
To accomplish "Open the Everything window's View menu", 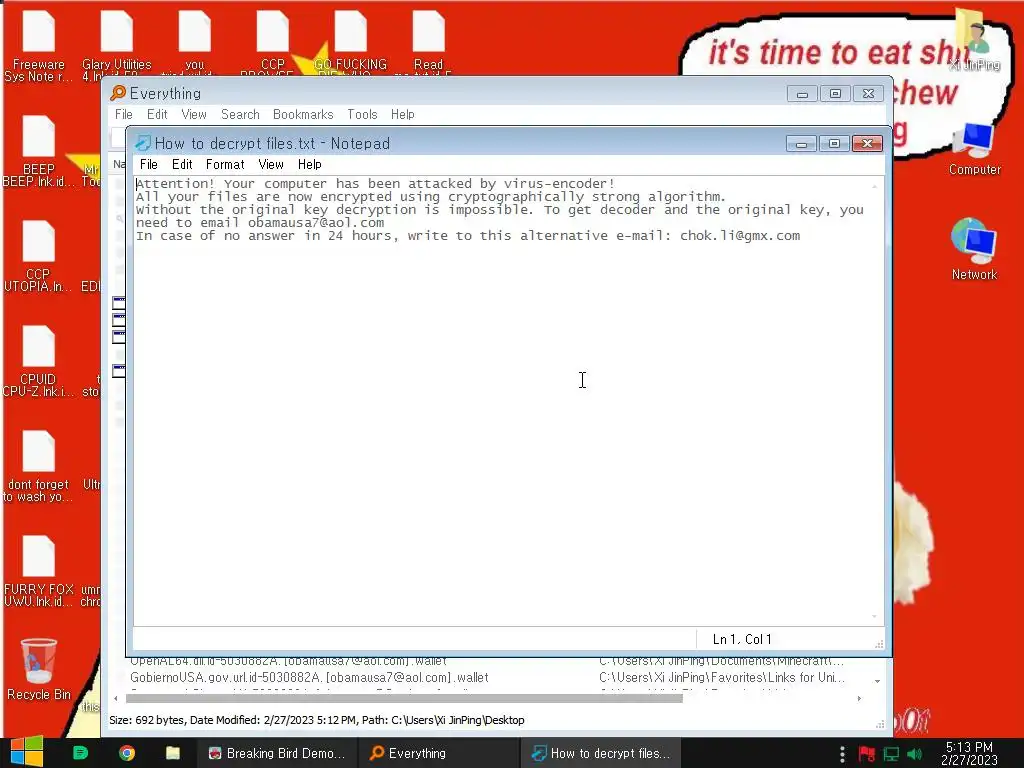I will (194, 114).
